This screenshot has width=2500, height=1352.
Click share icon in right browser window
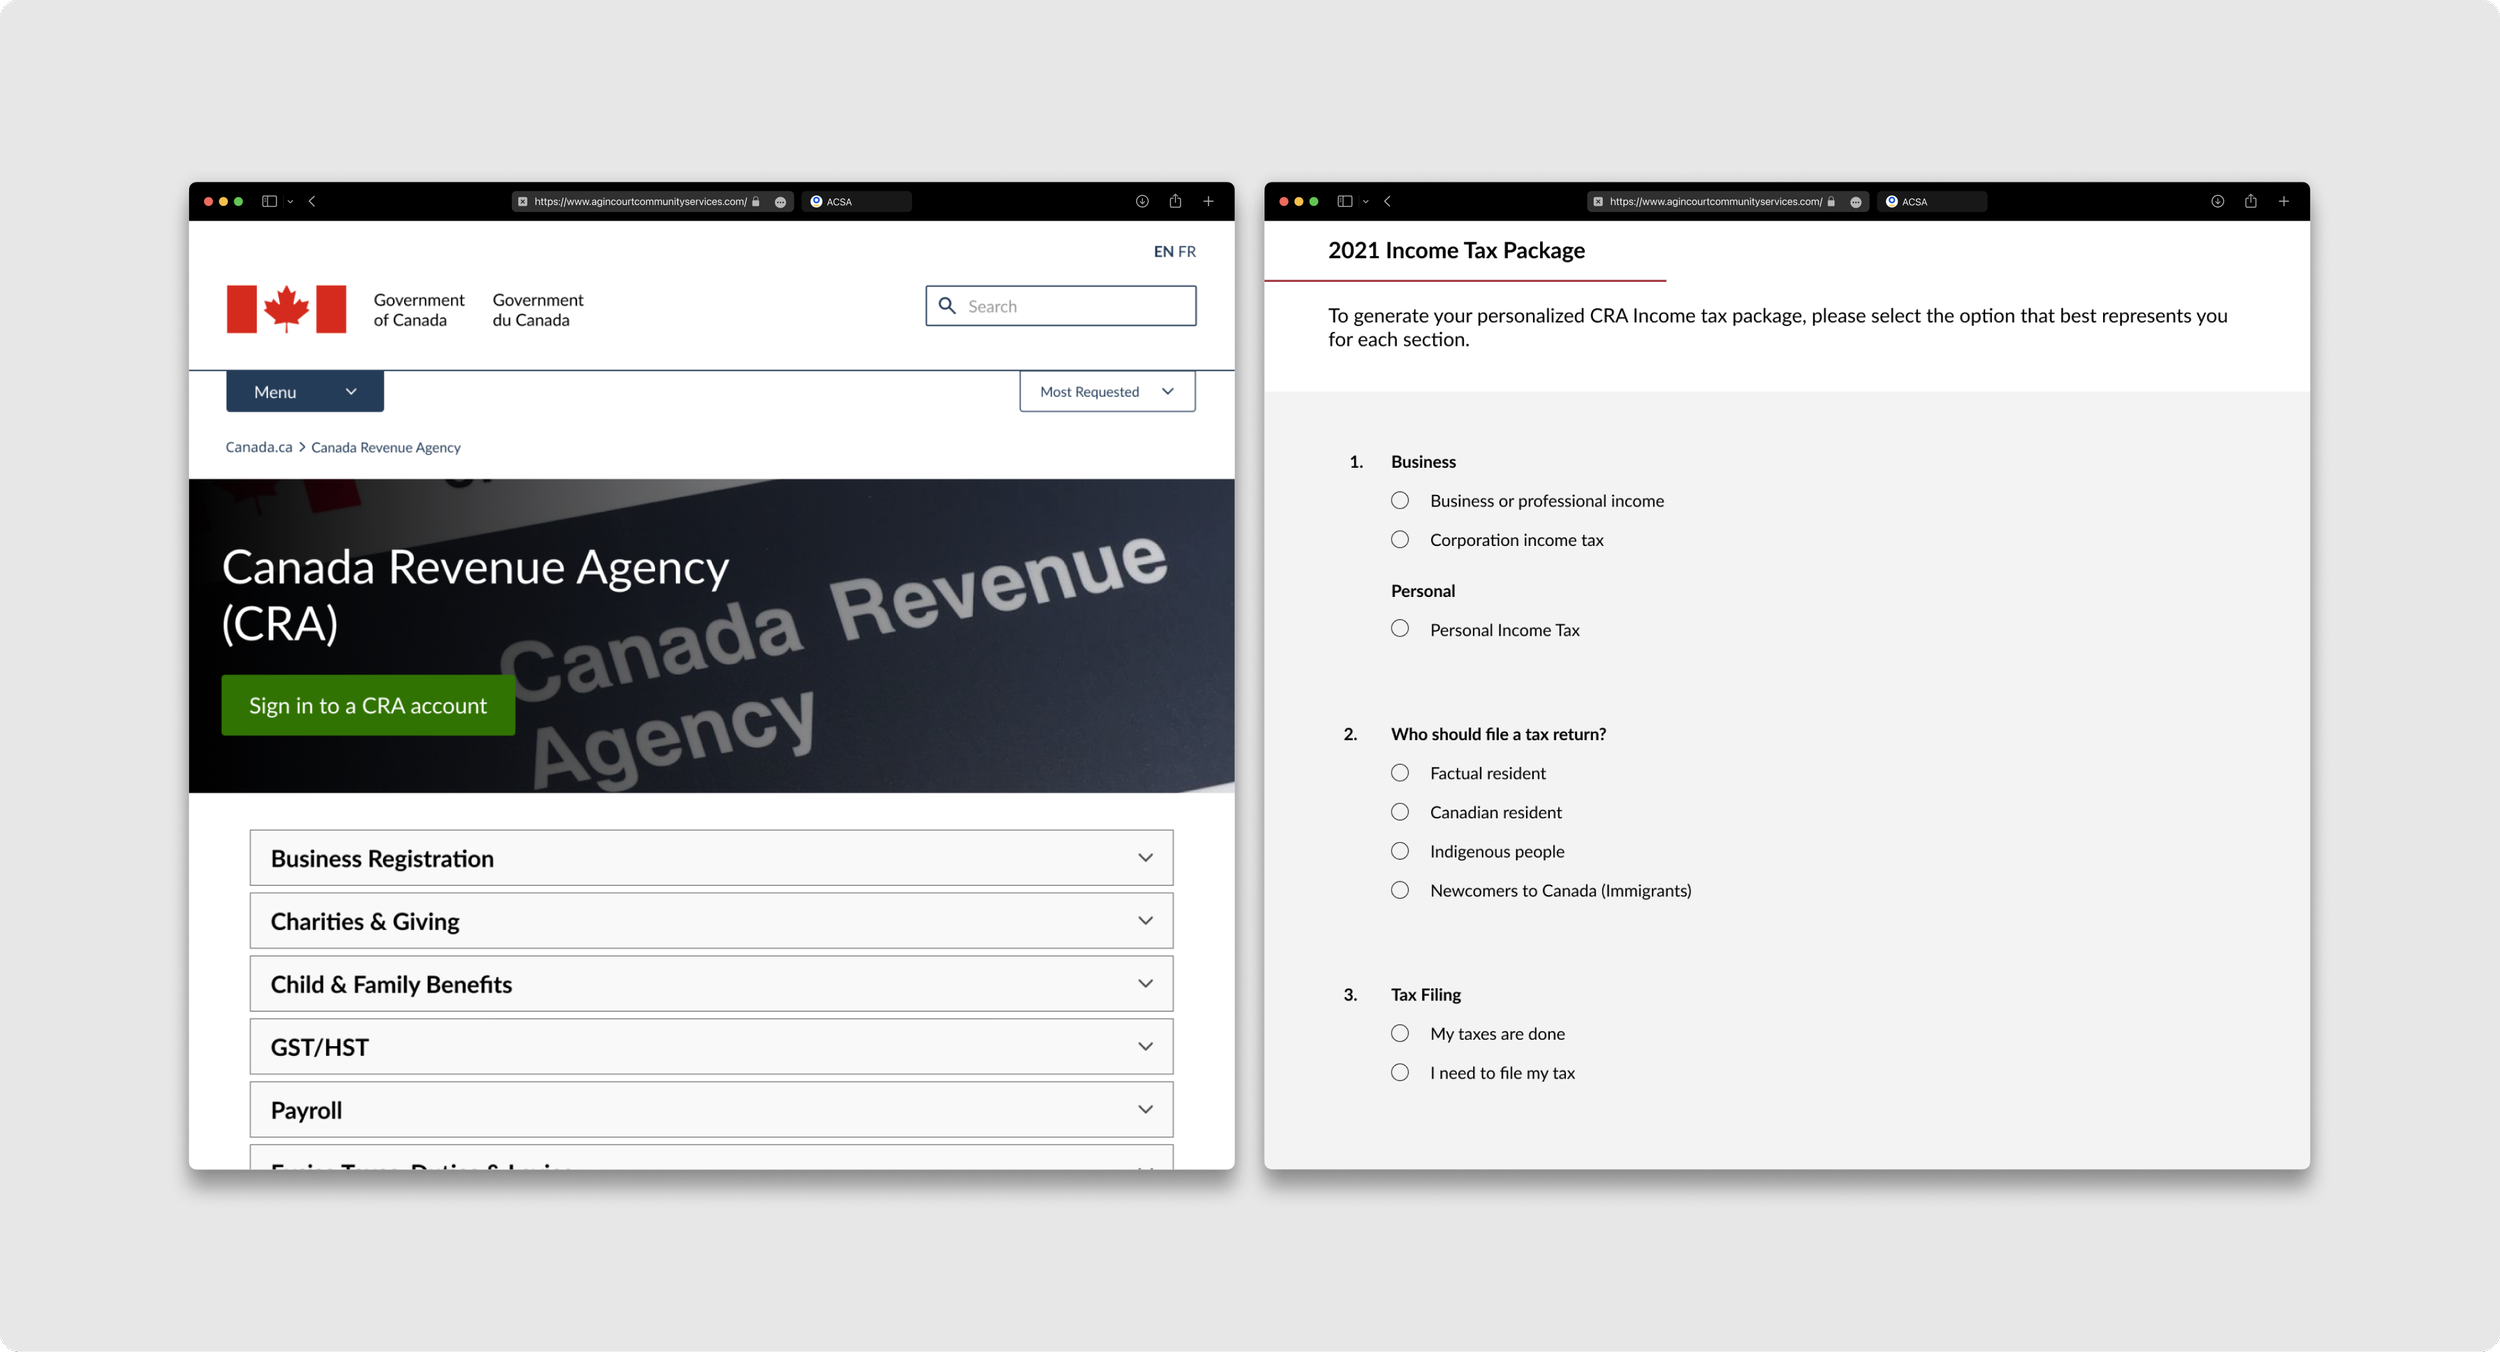pyautogui.click(x=2250, y=201)
